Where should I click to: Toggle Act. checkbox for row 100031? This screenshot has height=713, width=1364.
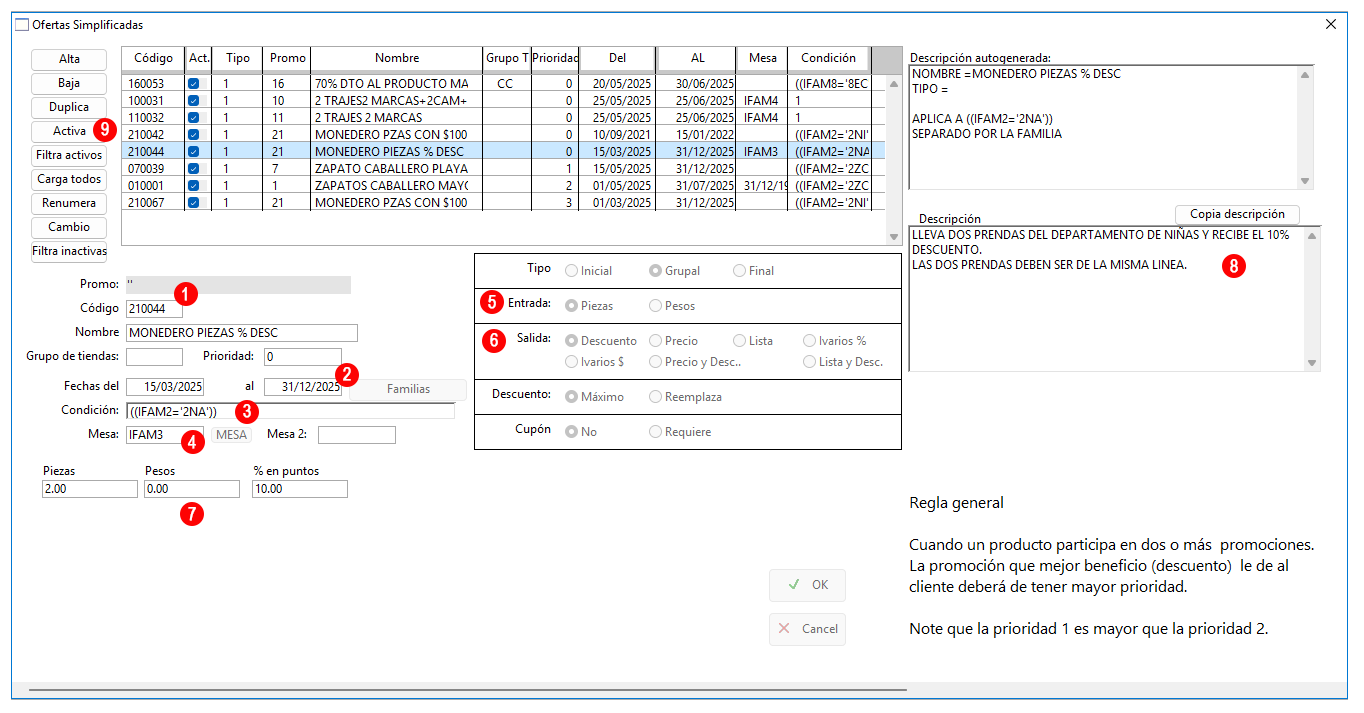click(193, 101)
